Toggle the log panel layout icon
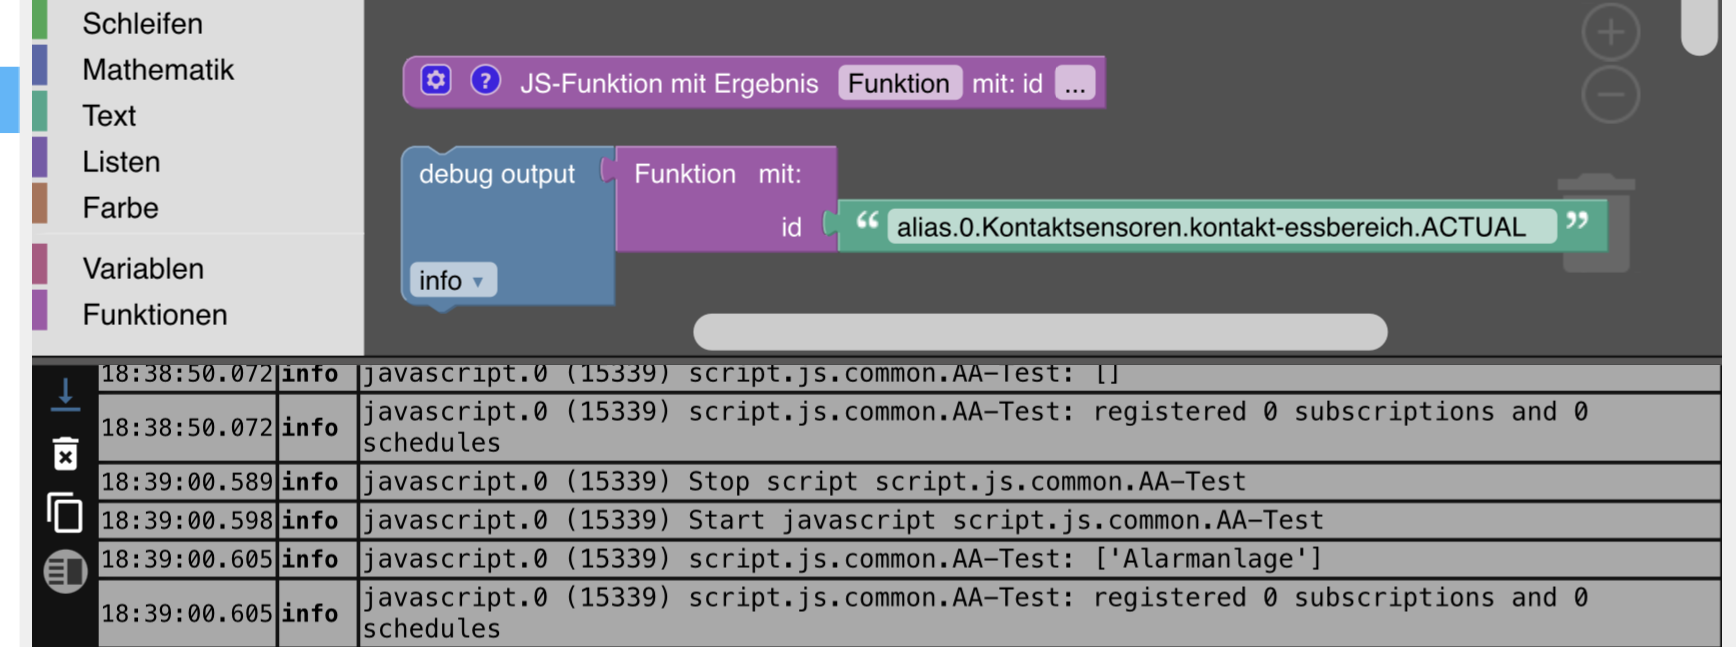 pyautogui.click(x=65, y=572)
